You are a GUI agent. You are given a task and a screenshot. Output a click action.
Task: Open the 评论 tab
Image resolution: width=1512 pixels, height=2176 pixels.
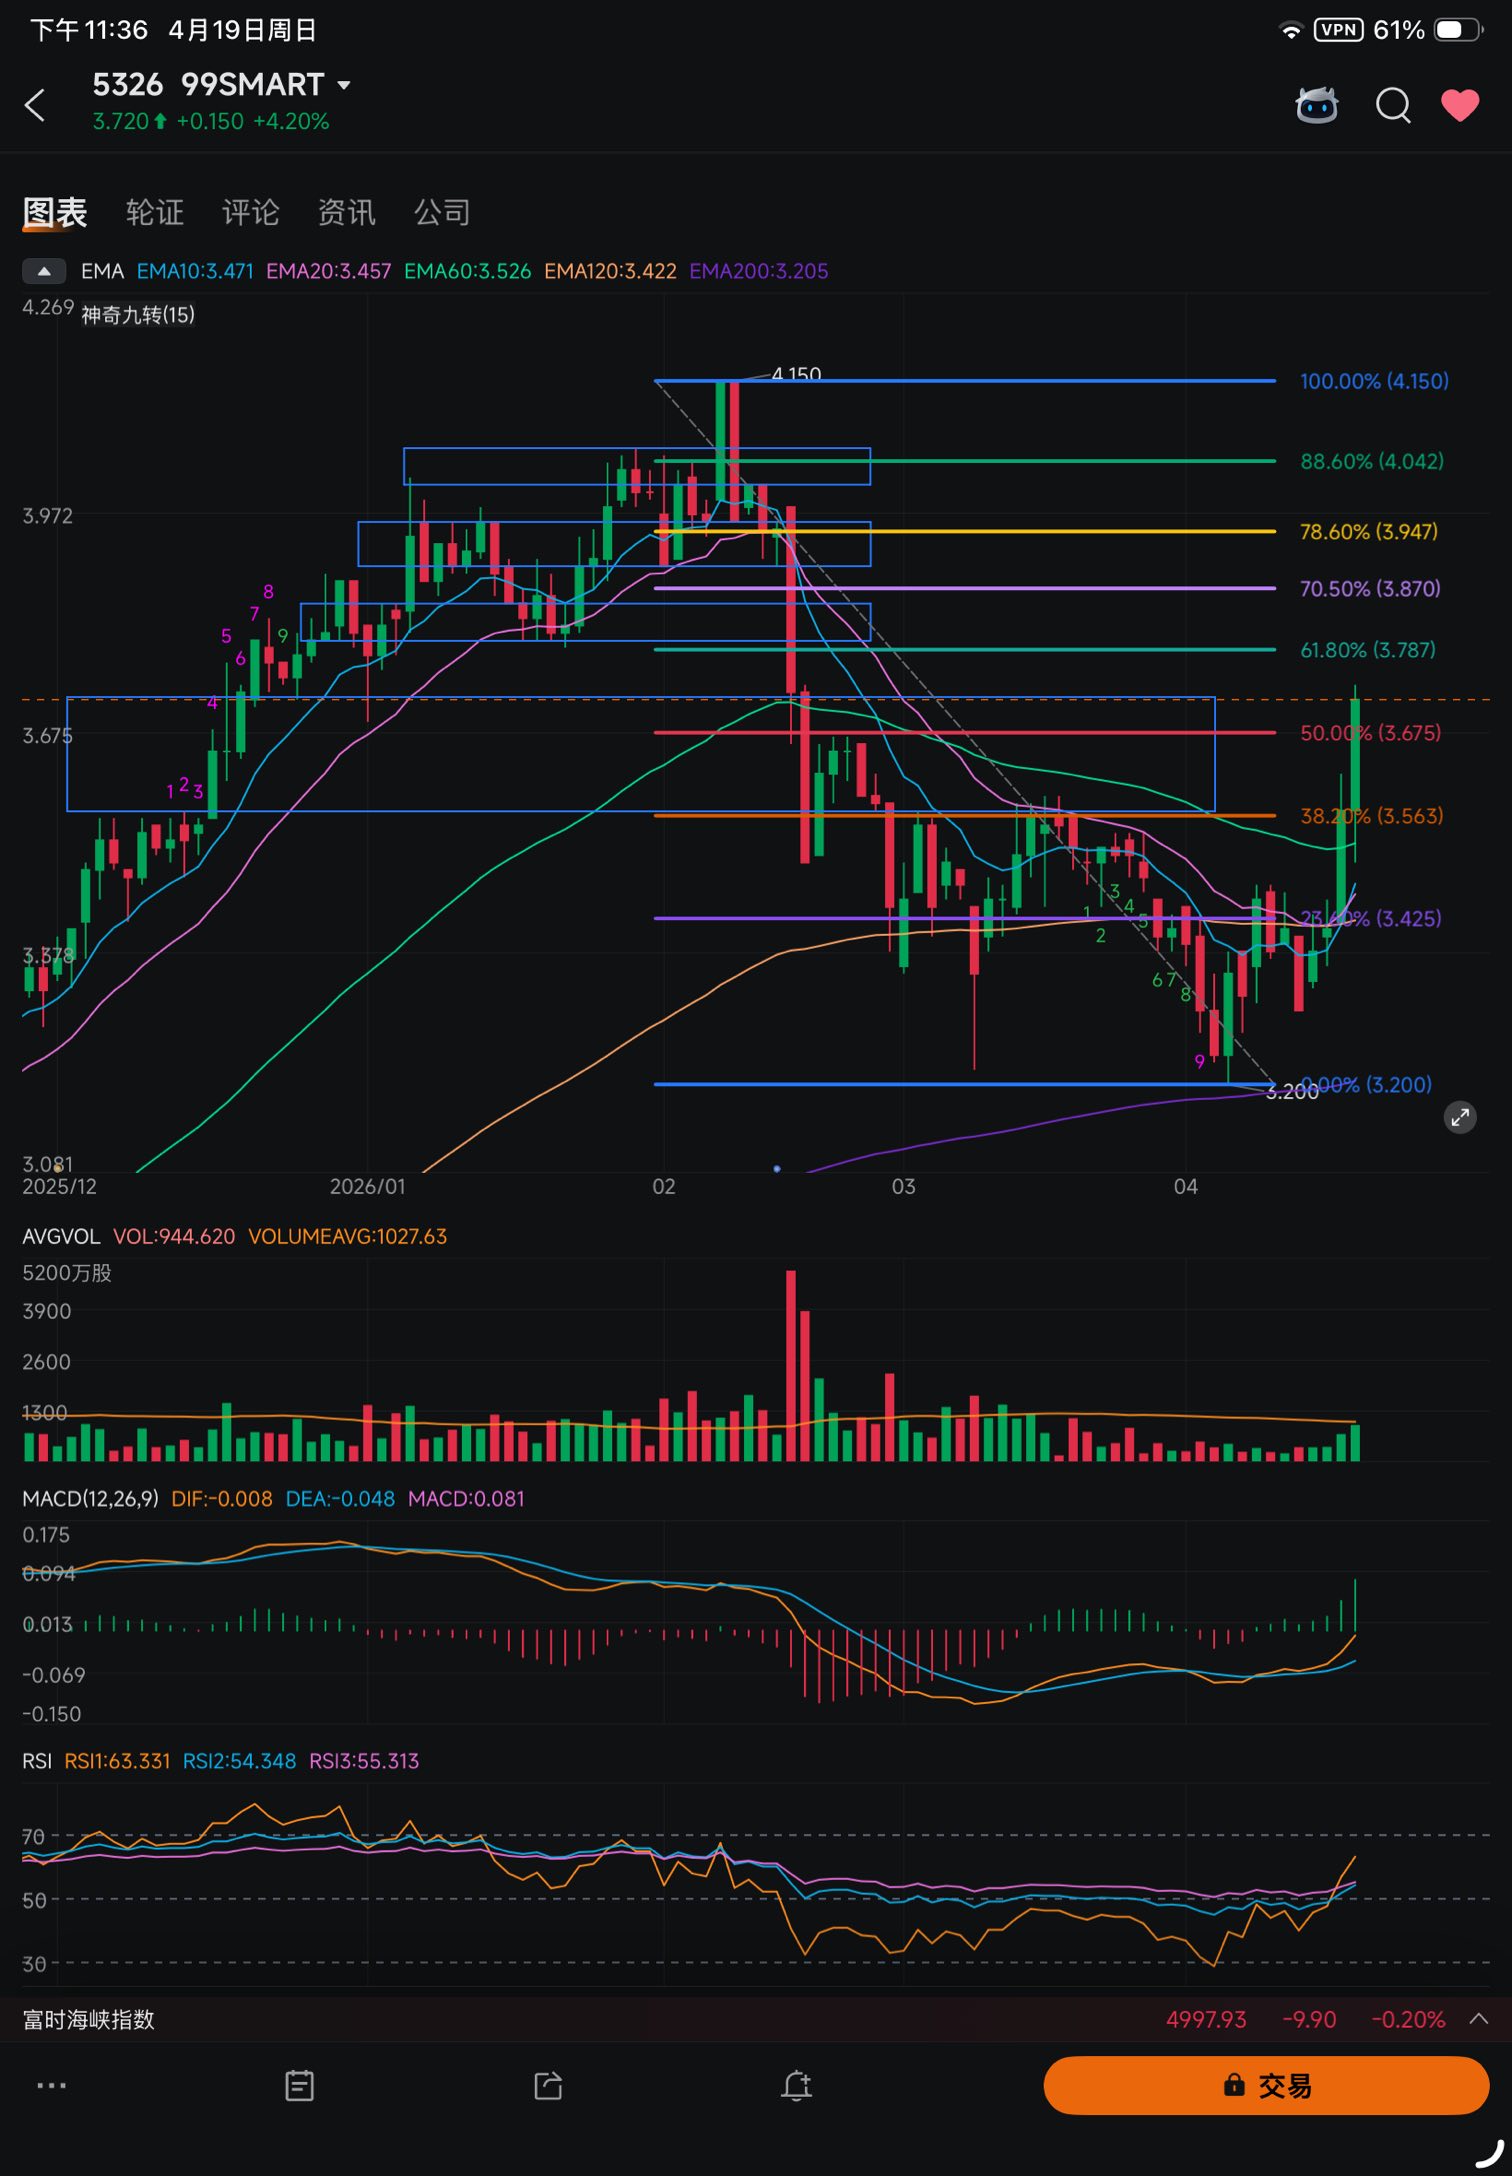coord(250,212)
